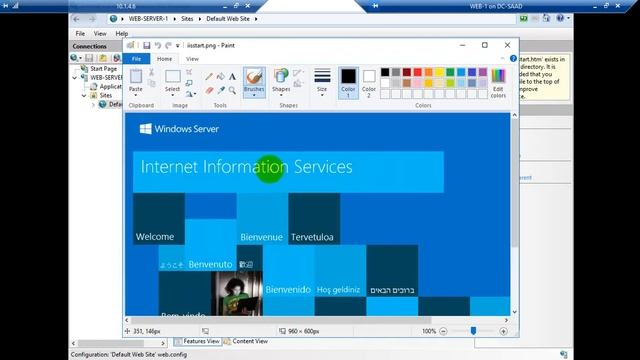Click zoom in plus button
This screenshot has width=640, height=360.
coord(503,331)
